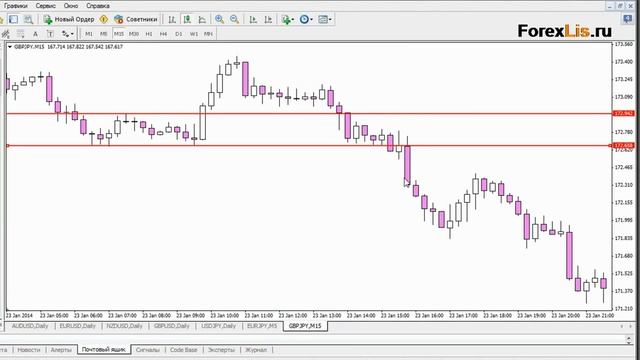Select the M15 timeframe button
Viewport: 640px width, 360px height.
118,34
